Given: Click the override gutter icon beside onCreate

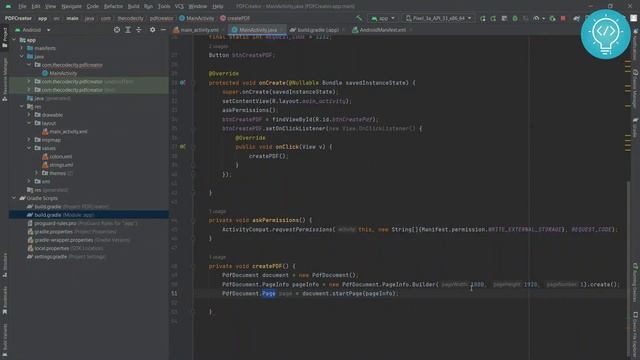Looking at the screenshot, I should (182, 82).
